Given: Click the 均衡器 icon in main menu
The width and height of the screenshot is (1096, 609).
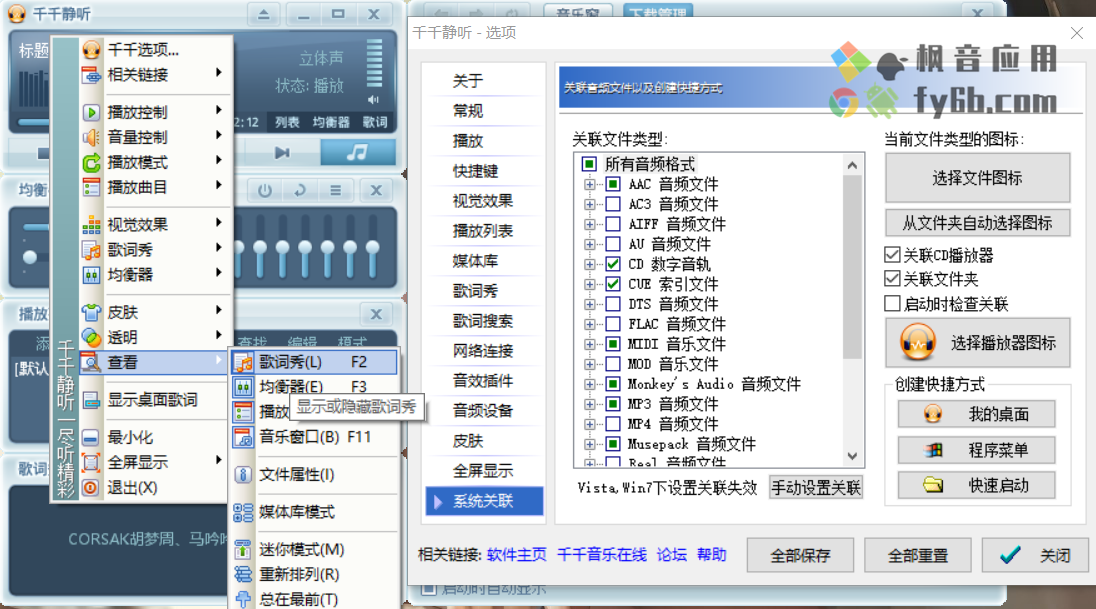Looking at the screenshot, I should coord(92,275).
